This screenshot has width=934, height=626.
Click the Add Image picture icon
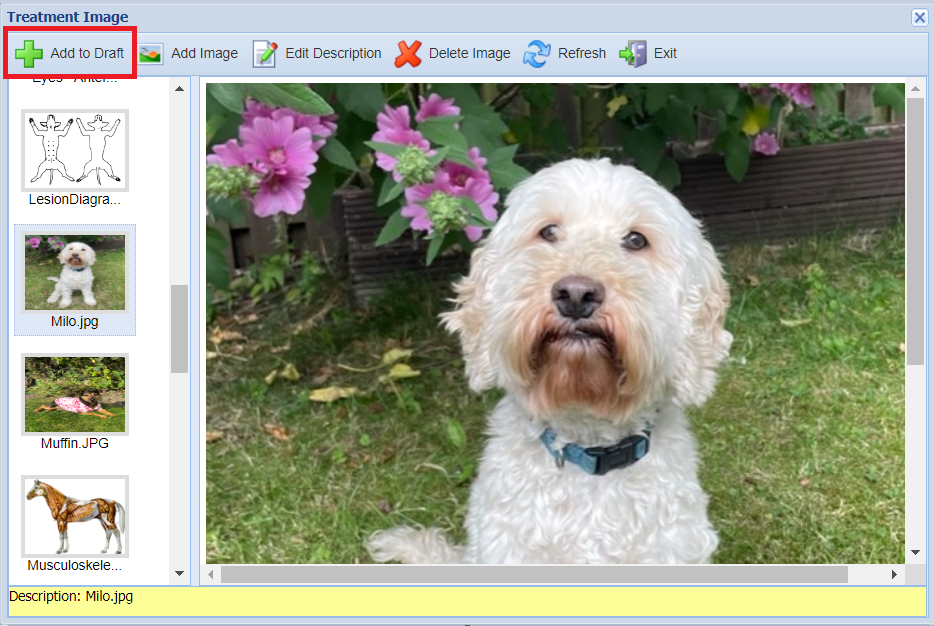coord(151,54)
